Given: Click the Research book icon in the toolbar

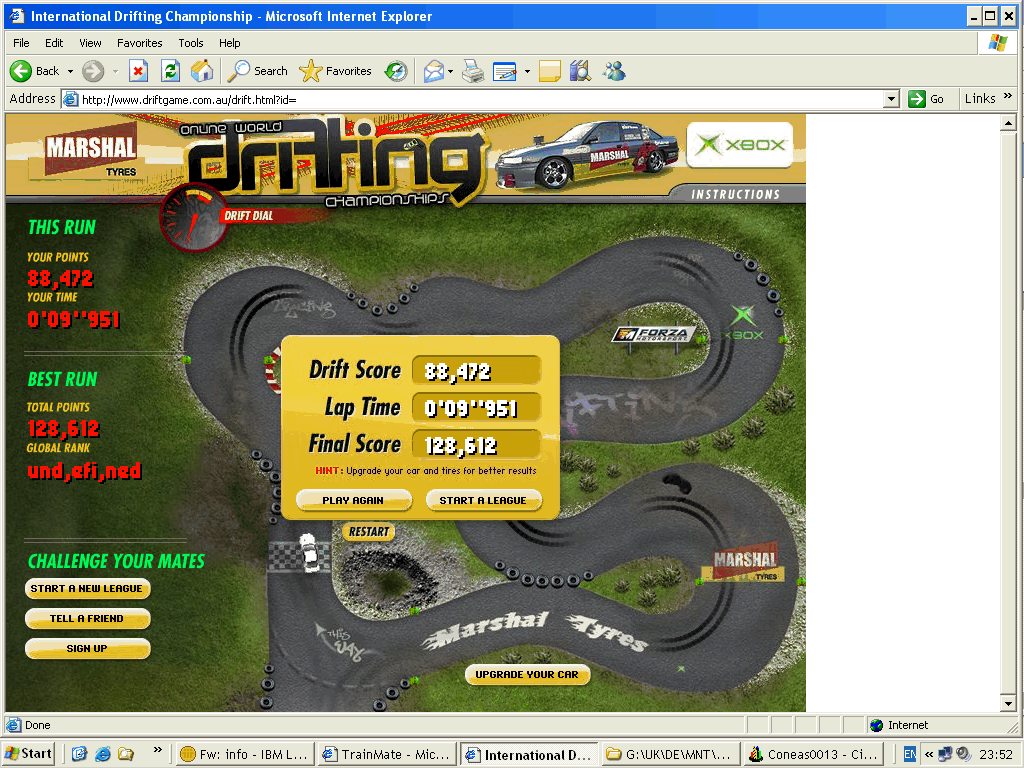Looking at the screenshot, I should click(580, 71).
